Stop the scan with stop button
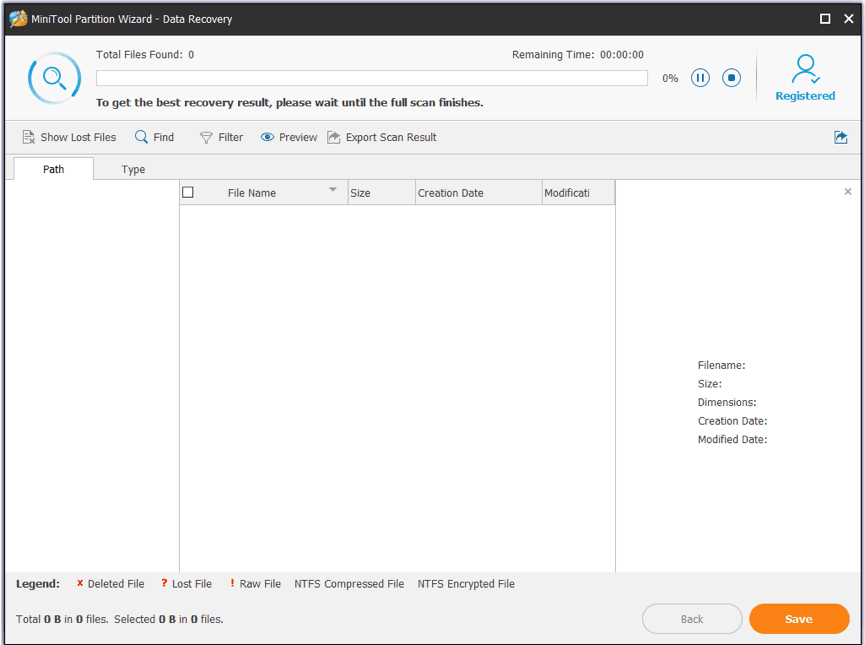The image size is (865, 645). pos(732,78)
